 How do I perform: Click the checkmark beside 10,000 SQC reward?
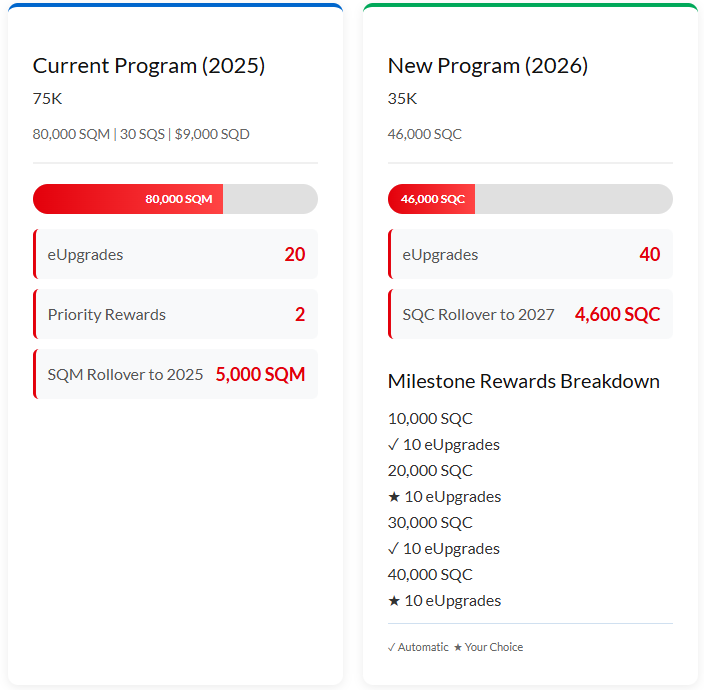(x=393, y=445)
